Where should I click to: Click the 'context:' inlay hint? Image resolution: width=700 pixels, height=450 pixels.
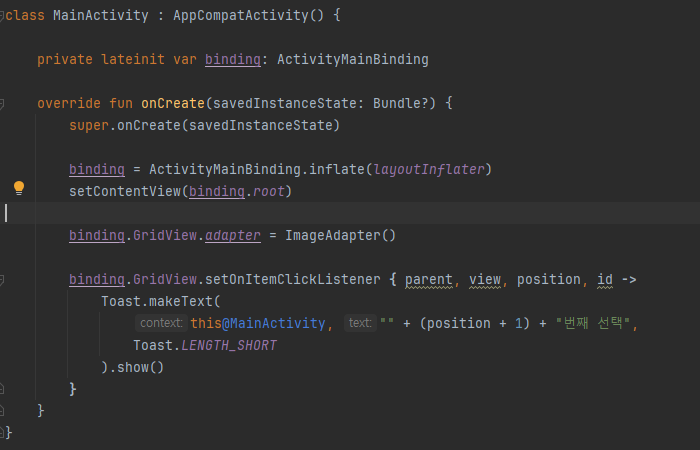coord(161,323)
